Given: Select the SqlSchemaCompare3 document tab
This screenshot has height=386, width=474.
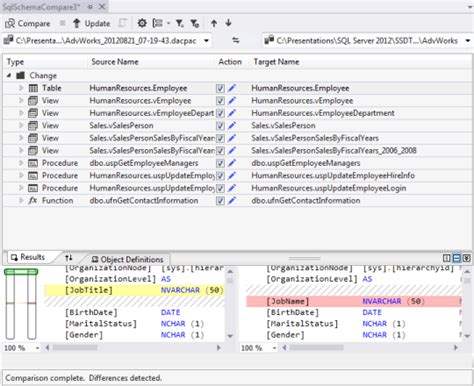Looking at the screenshot, I should (x=54, y=7).
